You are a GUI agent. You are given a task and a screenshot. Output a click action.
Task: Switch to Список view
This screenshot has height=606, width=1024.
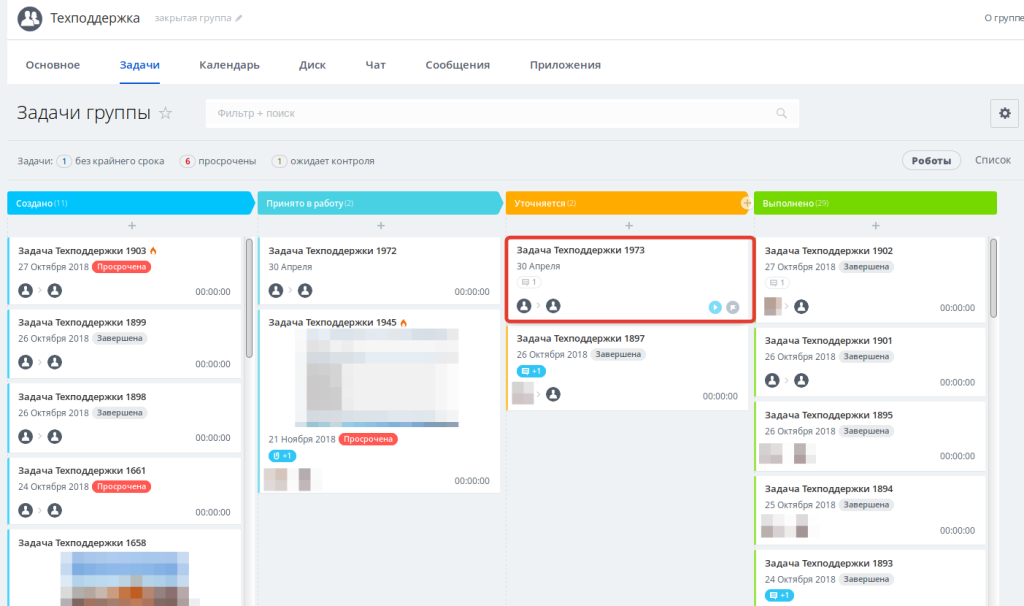click(993, 160)
